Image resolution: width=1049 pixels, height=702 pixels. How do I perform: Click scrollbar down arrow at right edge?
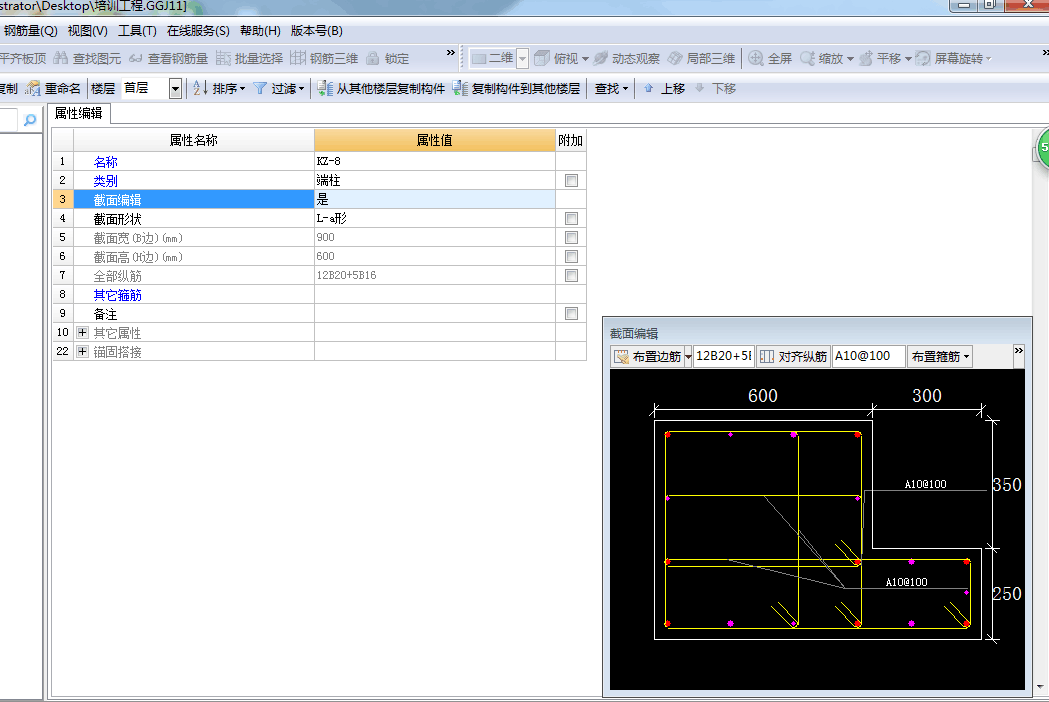click(1040, 687)
